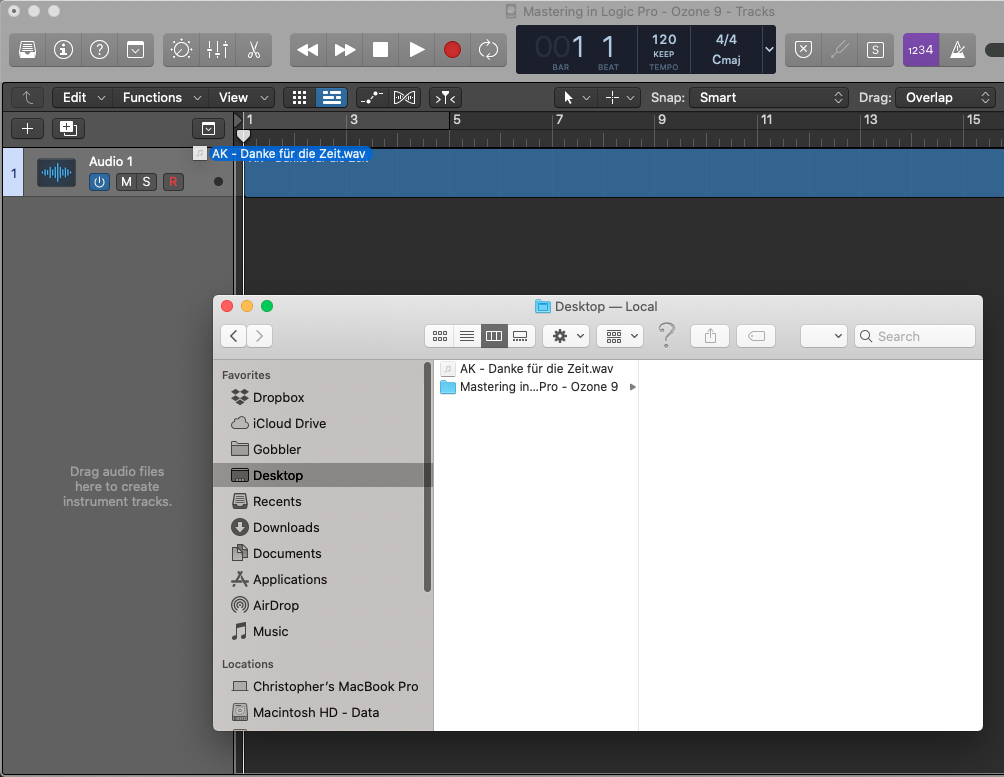Open the Inspector info icon
This screenshot has width=1004, height=777.
63,50
